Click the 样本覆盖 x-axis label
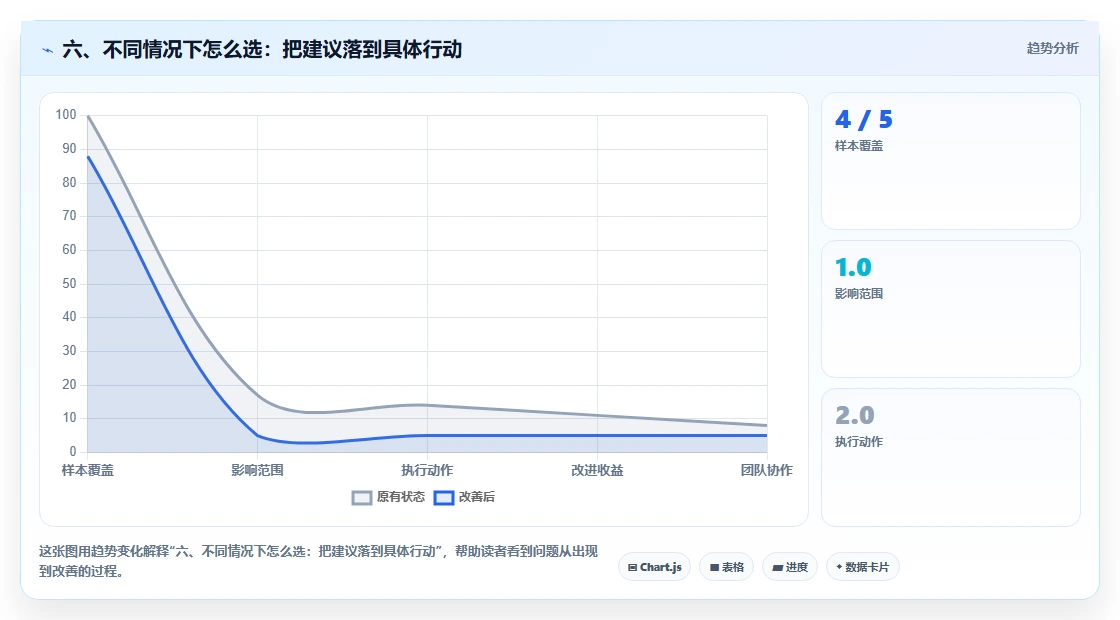The width and height of the screenshot is (1120, 620). [x=88, y=470]
